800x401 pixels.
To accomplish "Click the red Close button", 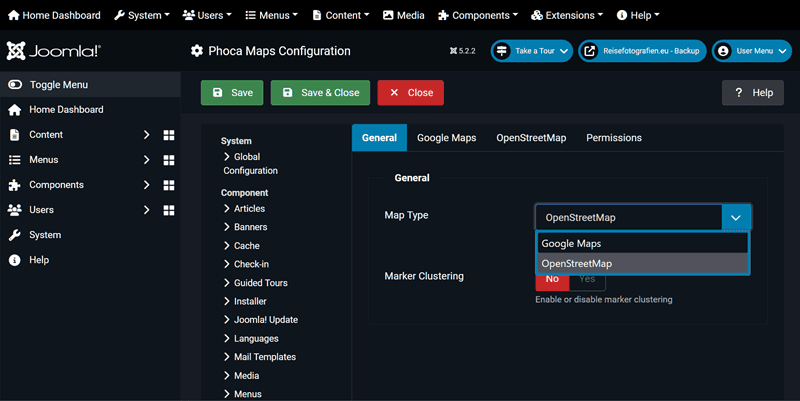I will pos(410,93).
